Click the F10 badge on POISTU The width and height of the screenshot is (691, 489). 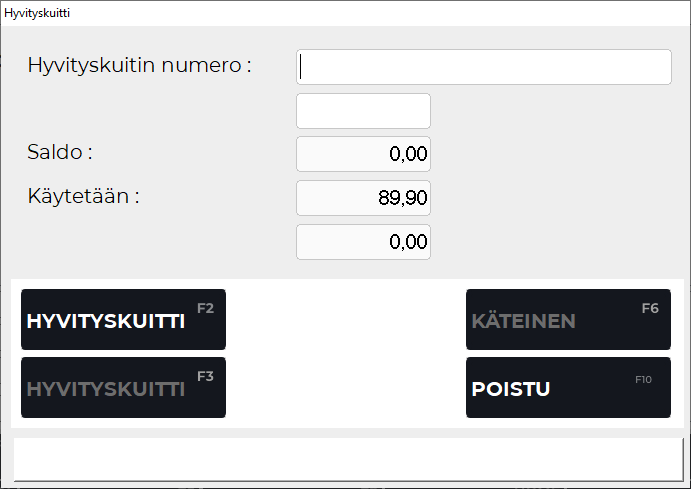tap(643, 380)
